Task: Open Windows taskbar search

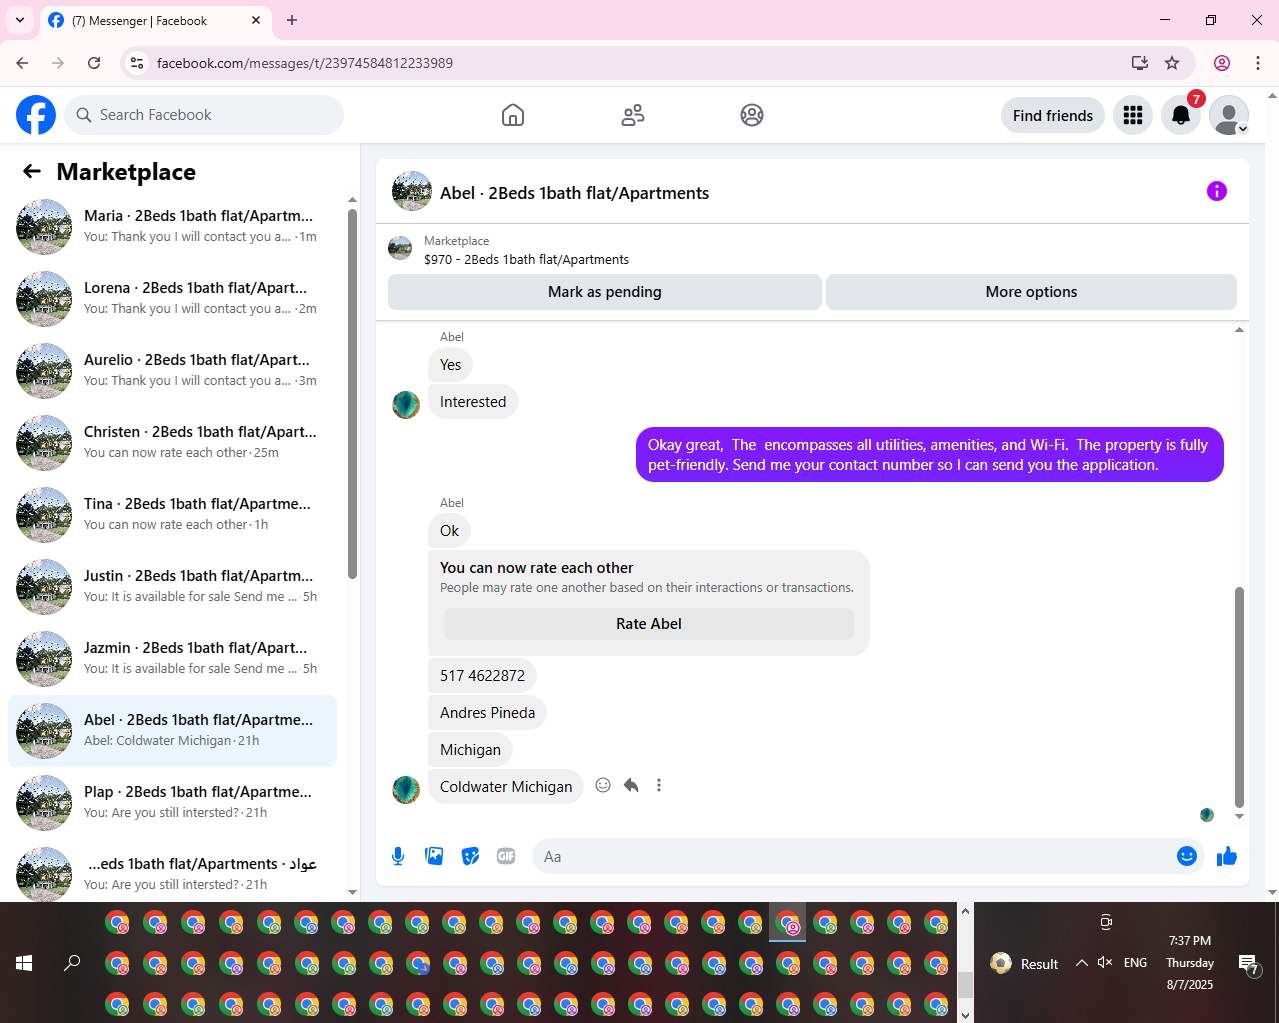Action: 72,963
